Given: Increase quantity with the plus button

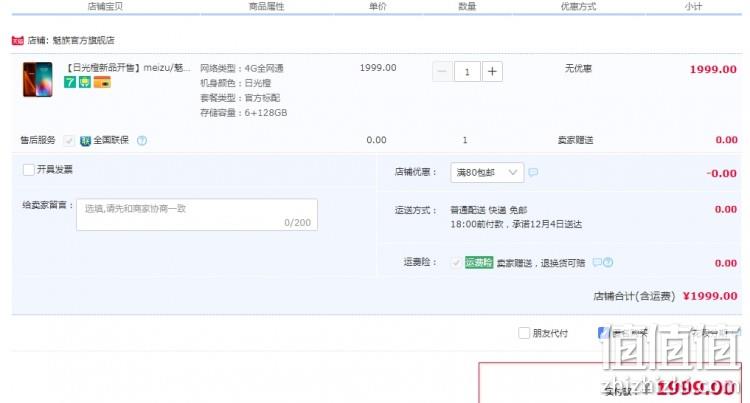Looking at the screenshot, I should tap(492, 72).
